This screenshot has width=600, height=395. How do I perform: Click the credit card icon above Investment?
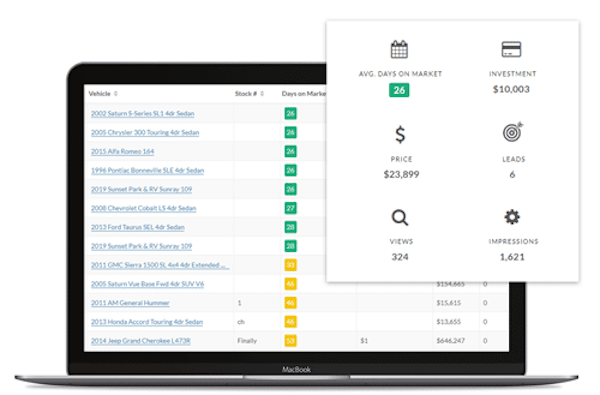coord(511,49)
